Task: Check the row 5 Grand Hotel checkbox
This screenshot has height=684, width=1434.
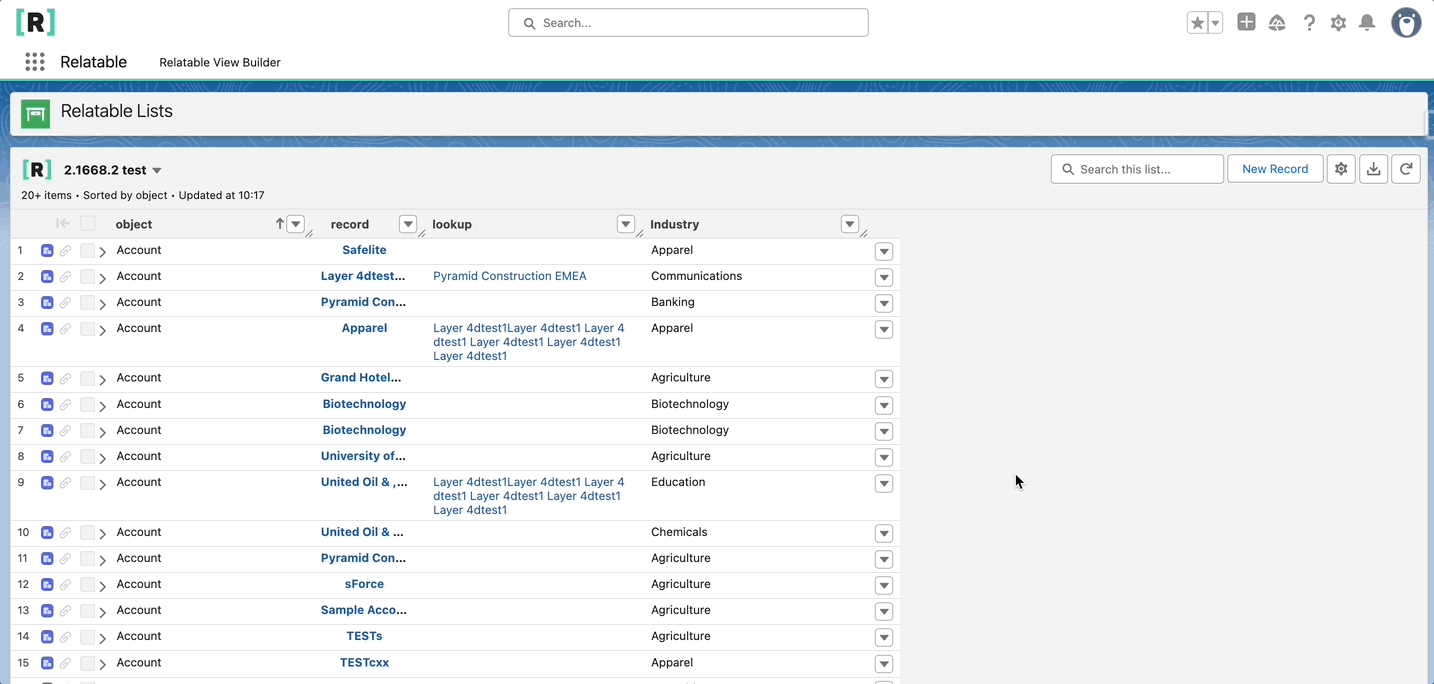Action: click(88, 379)
